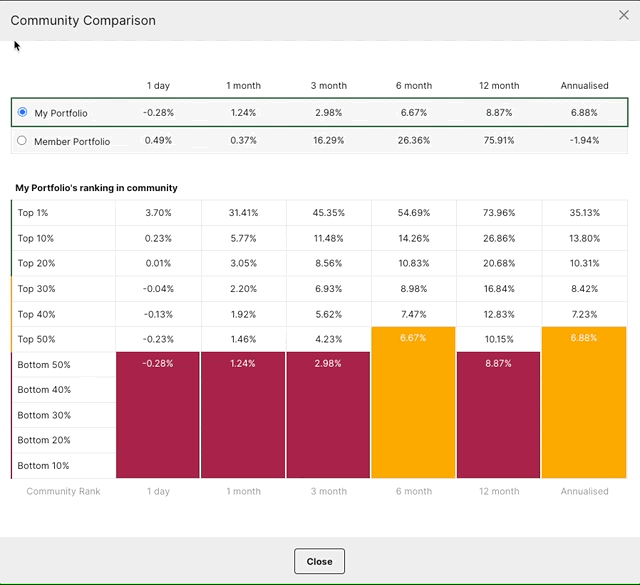Viewport: 640px width, 585px height.
Task: Click the Annualised column header at top
Action: [584, 86]
